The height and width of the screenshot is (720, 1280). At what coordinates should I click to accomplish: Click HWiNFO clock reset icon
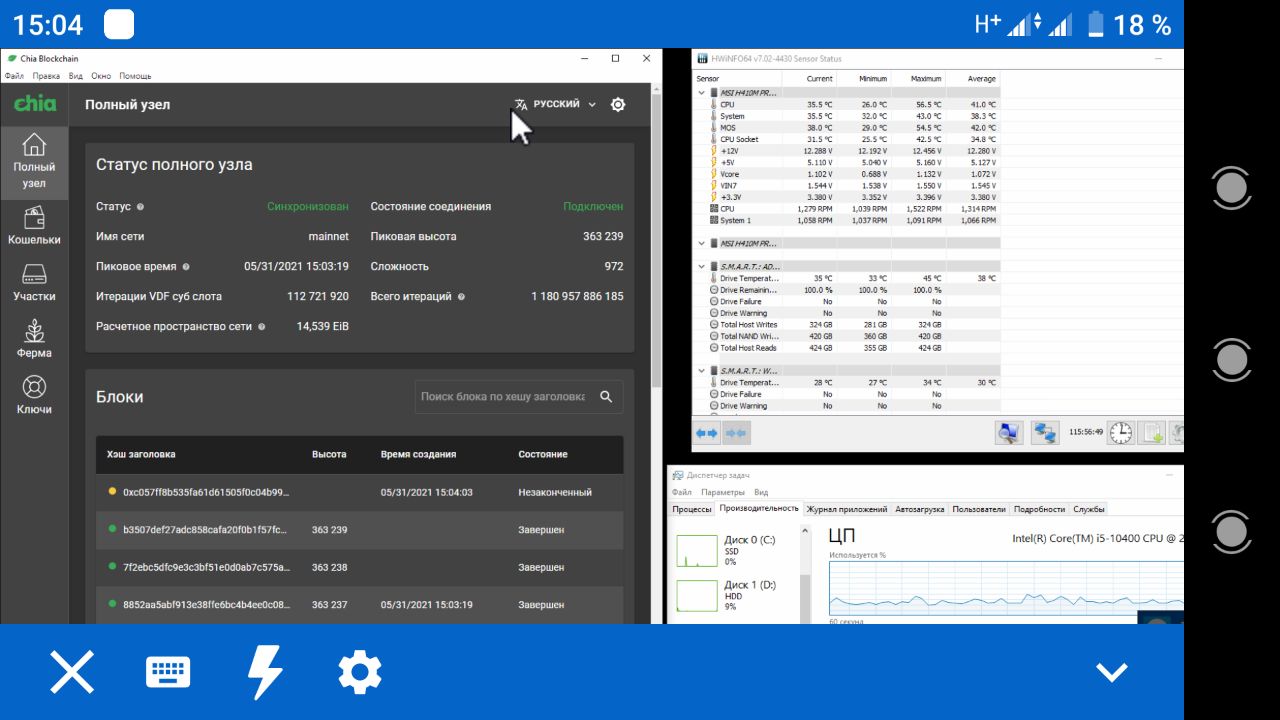coord(1121,432)
